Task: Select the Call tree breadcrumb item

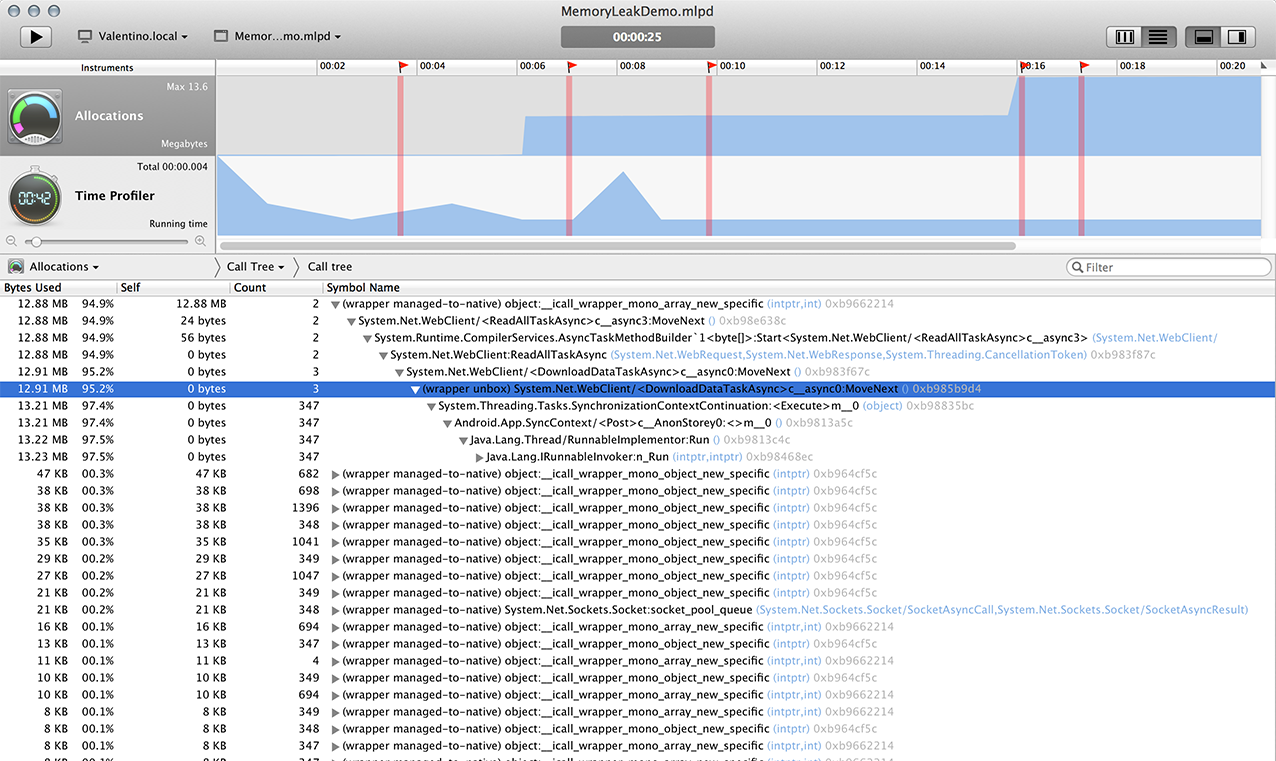Action: click(330, 267)
